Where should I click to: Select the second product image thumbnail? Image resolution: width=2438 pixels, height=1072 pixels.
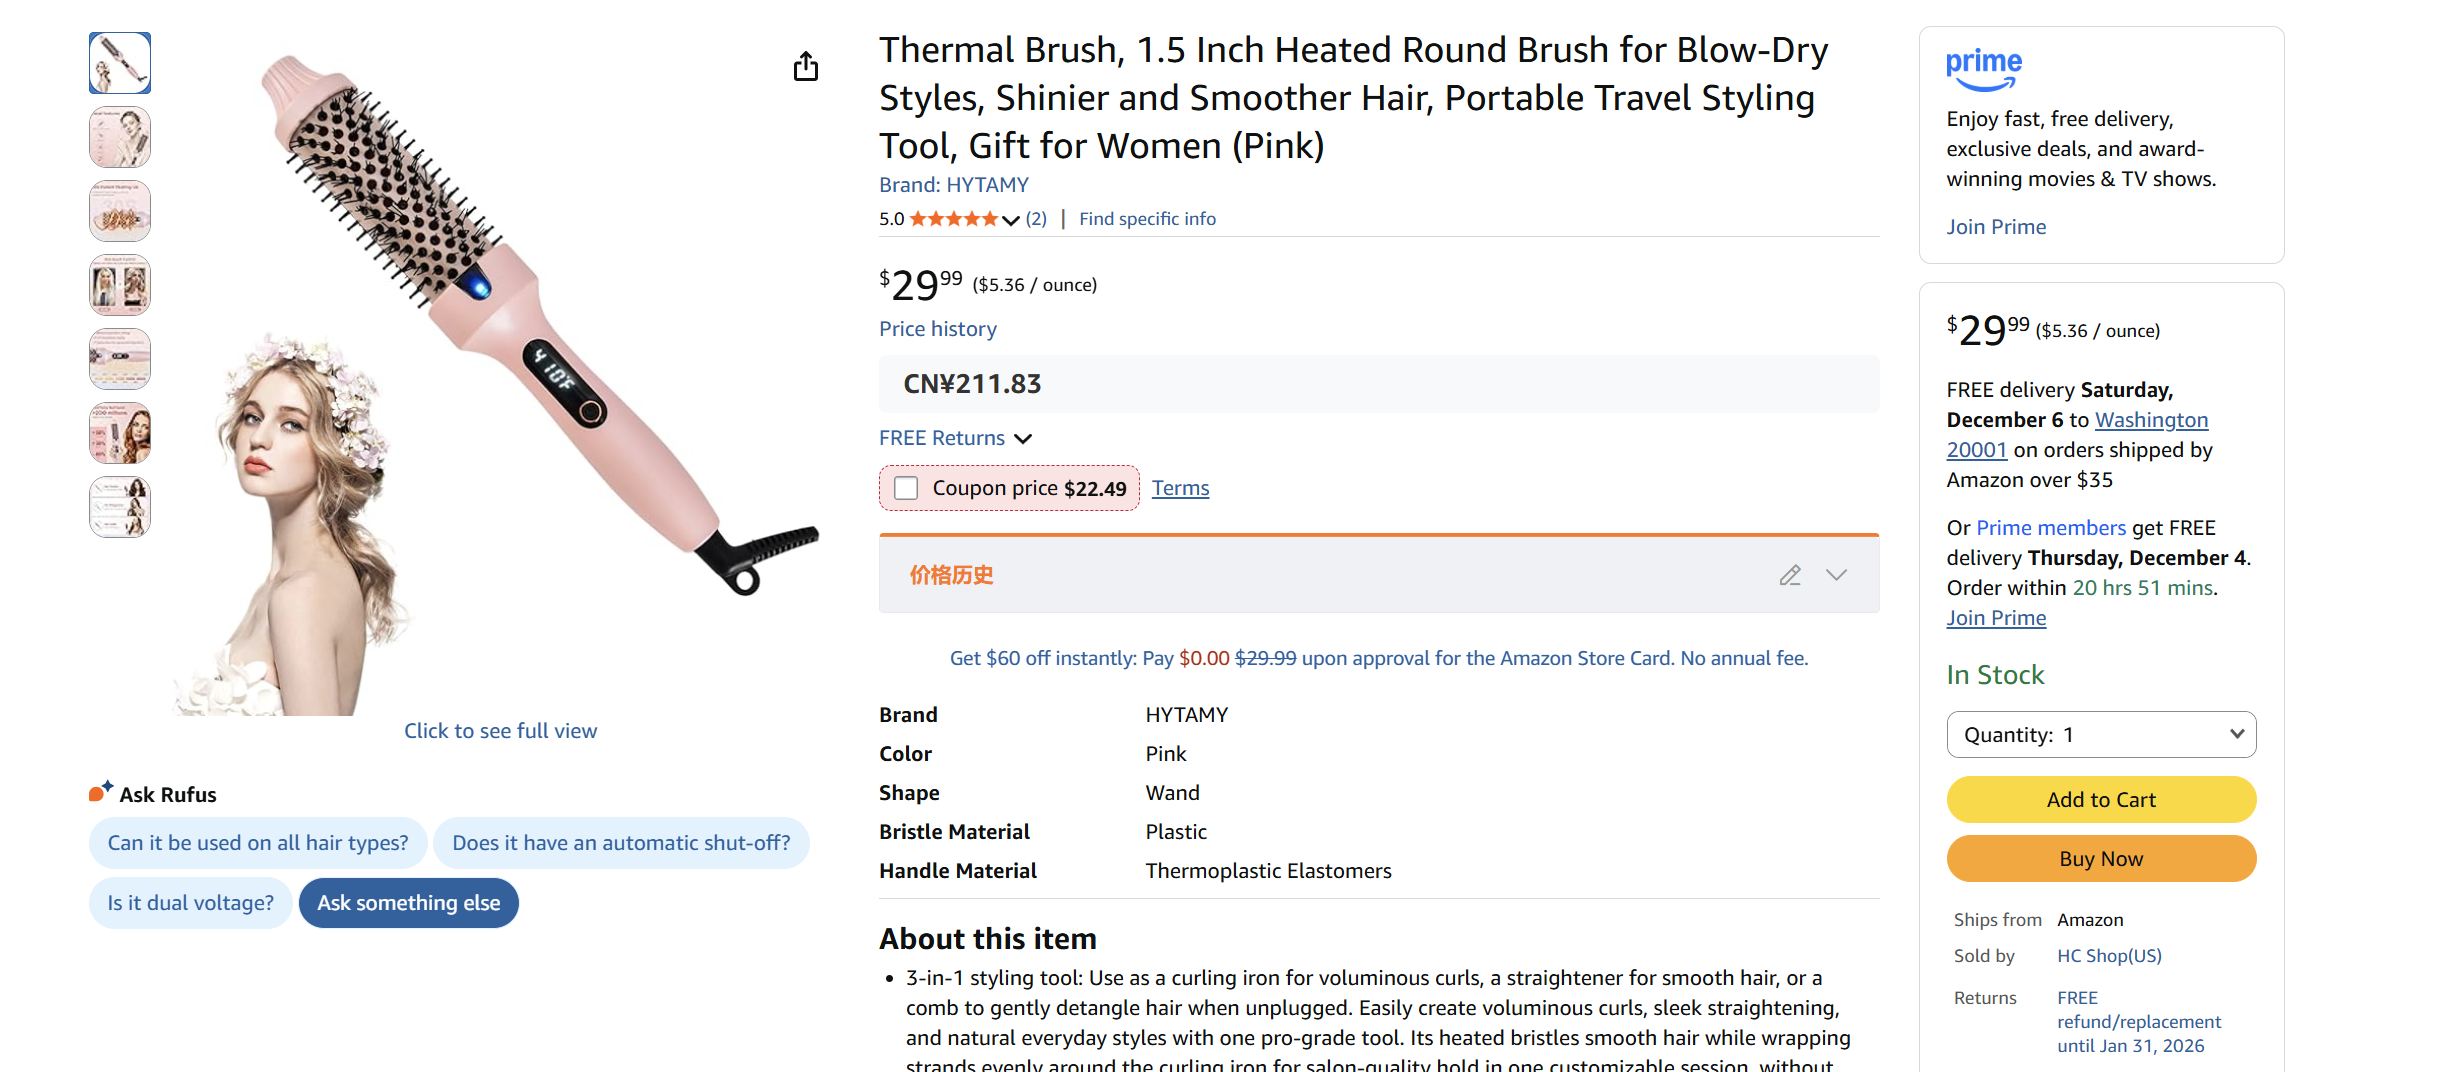(119, 137)
